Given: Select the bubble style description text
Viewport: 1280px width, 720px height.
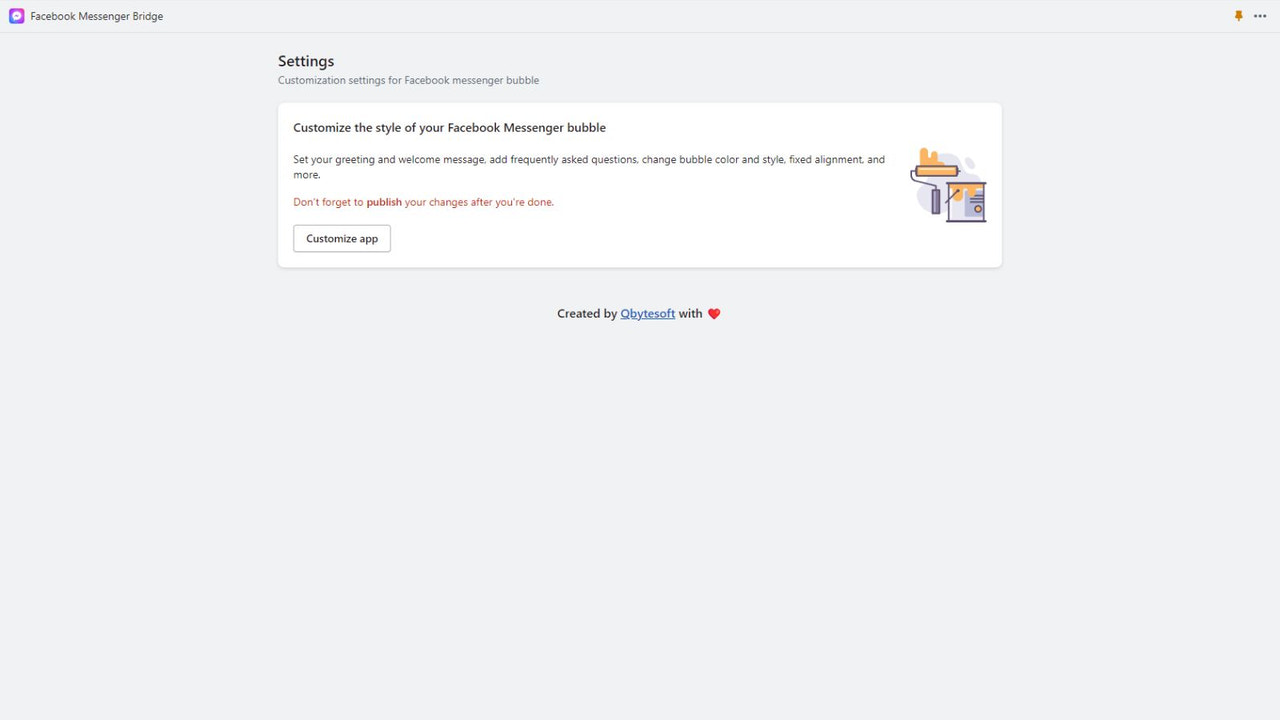Looking at the screenshot, I should point(588,166).
